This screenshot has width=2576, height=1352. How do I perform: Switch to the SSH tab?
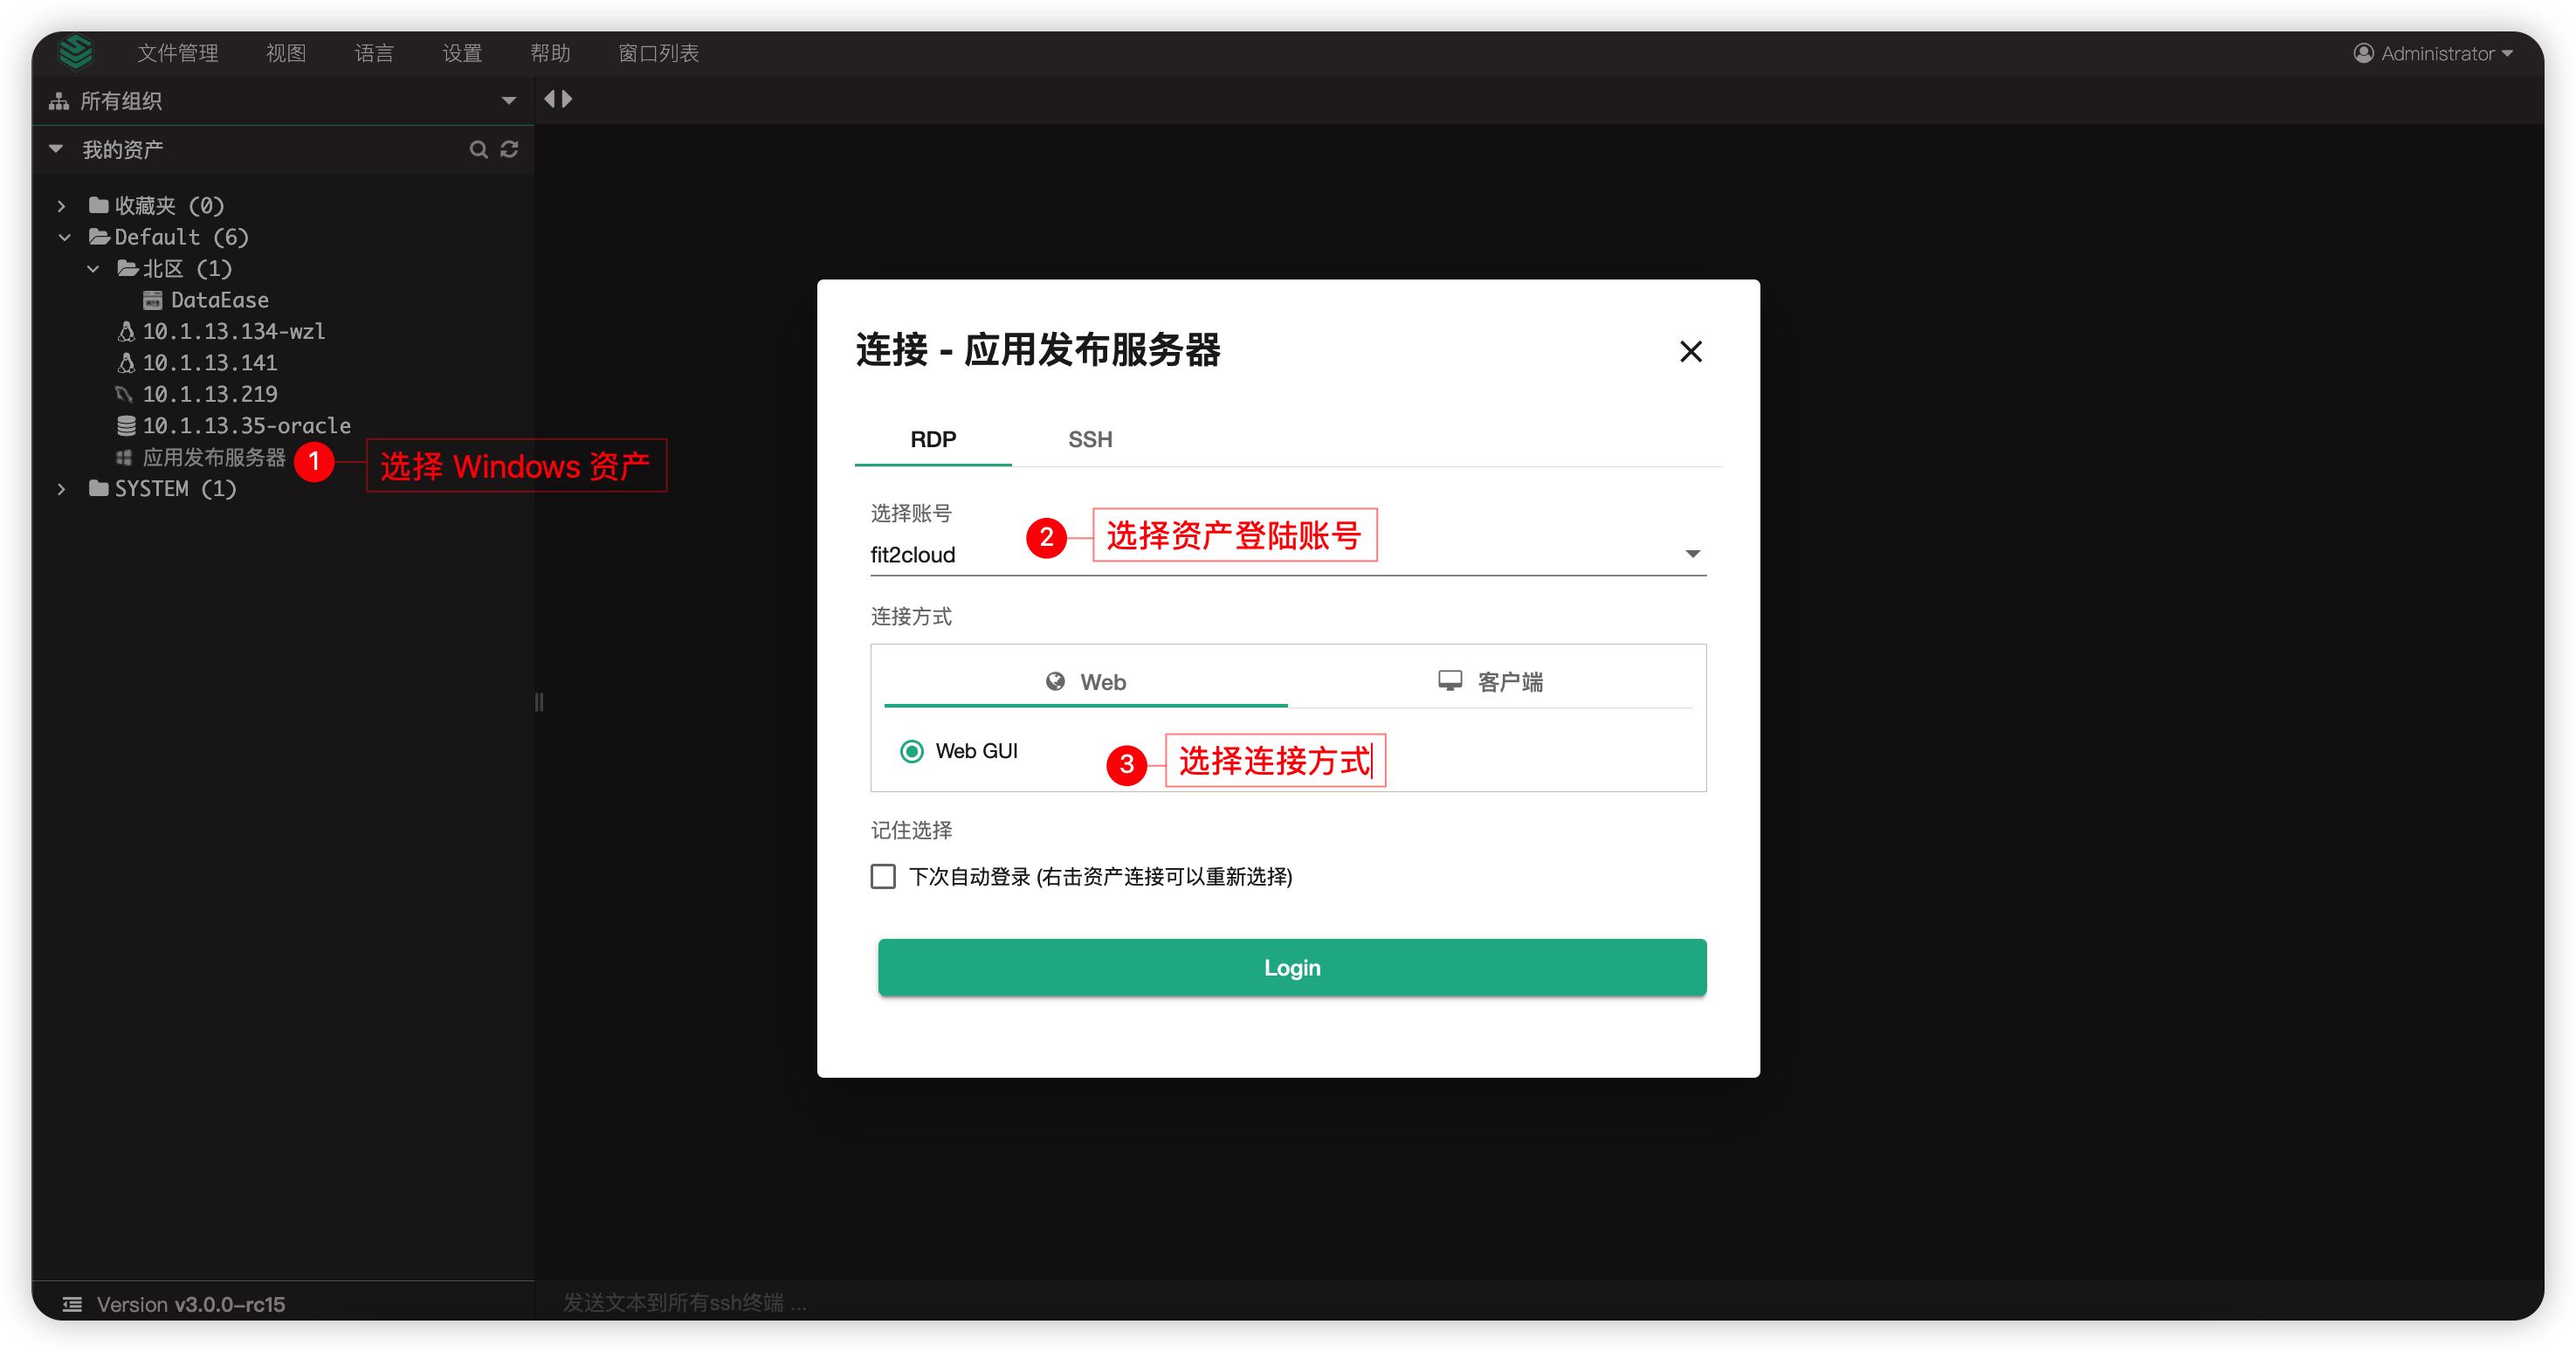1088,439
